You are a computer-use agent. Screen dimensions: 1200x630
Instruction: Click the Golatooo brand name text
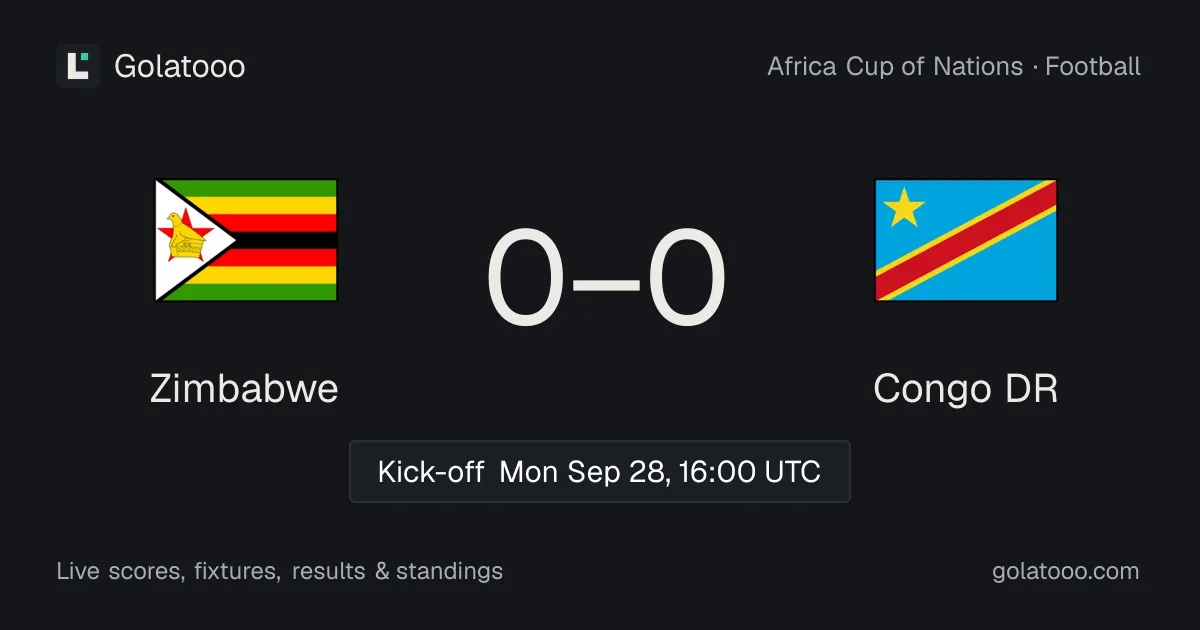180,67
